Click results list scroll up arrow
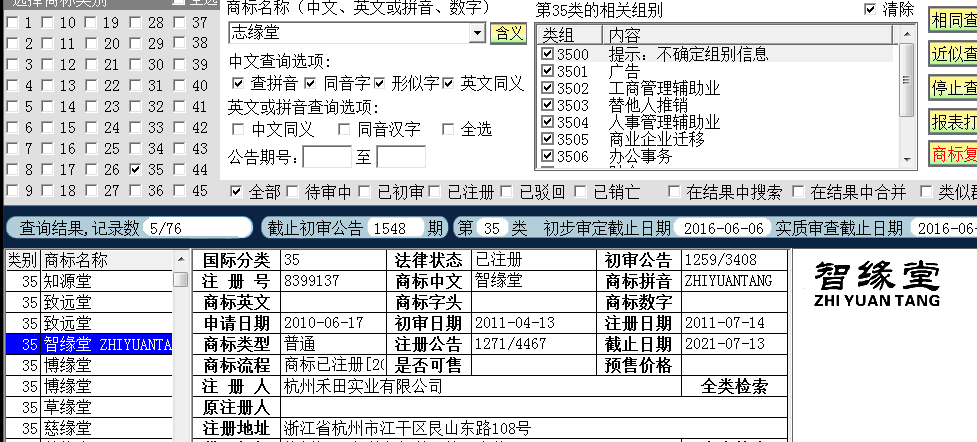 pyautogui.click(x=181, y=259)
